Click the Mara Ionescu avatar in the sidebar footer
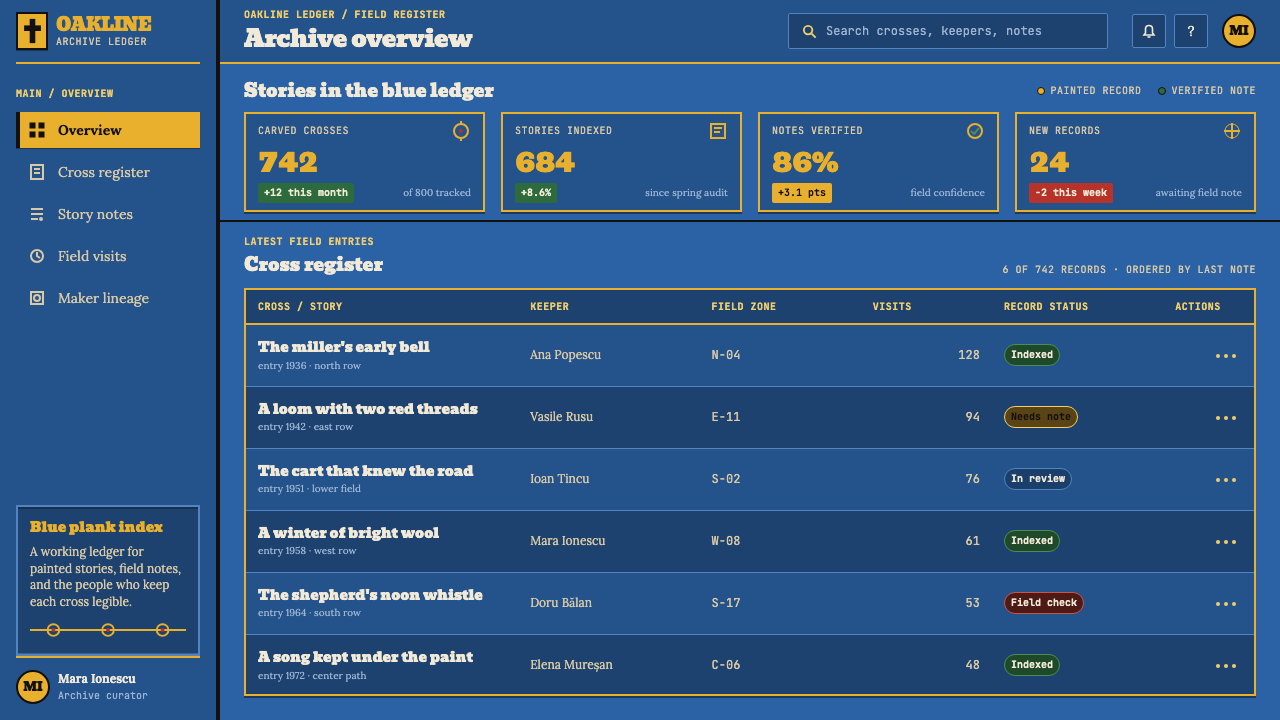This screenshot has height=720, width=1280. (x=33, y=687)
